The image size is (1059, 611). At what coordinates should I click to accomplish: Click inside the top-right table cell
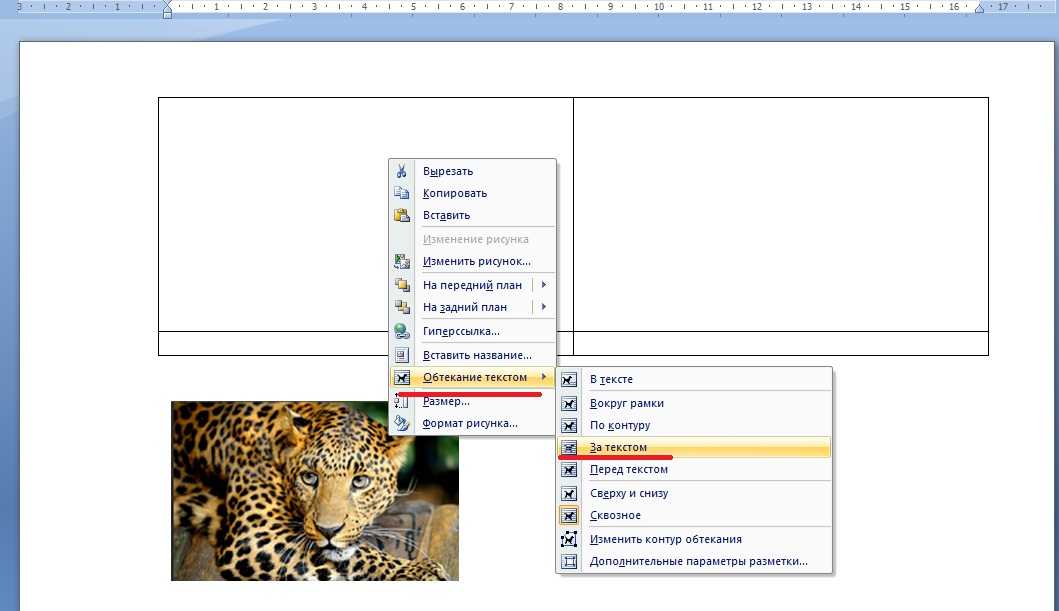click(781, 214)
